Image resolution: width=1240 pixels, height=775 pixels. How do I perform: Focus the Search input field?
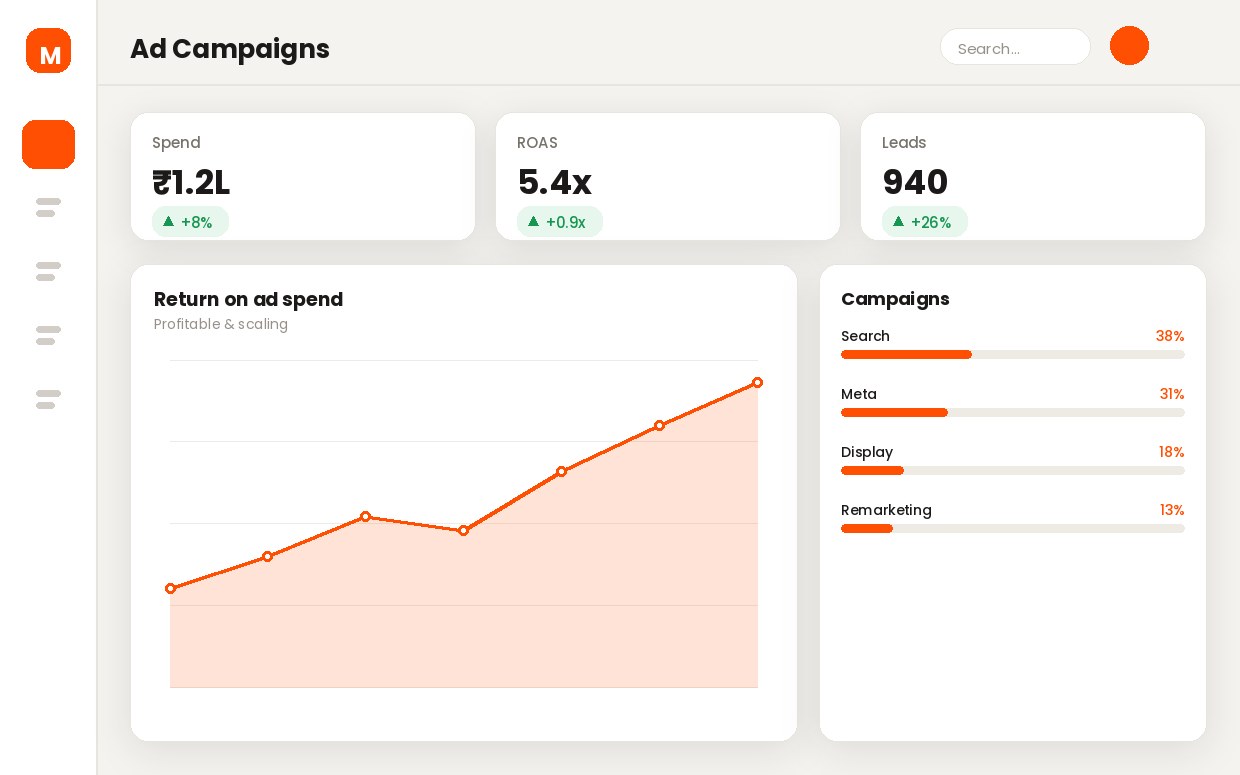pos(1015,47)
